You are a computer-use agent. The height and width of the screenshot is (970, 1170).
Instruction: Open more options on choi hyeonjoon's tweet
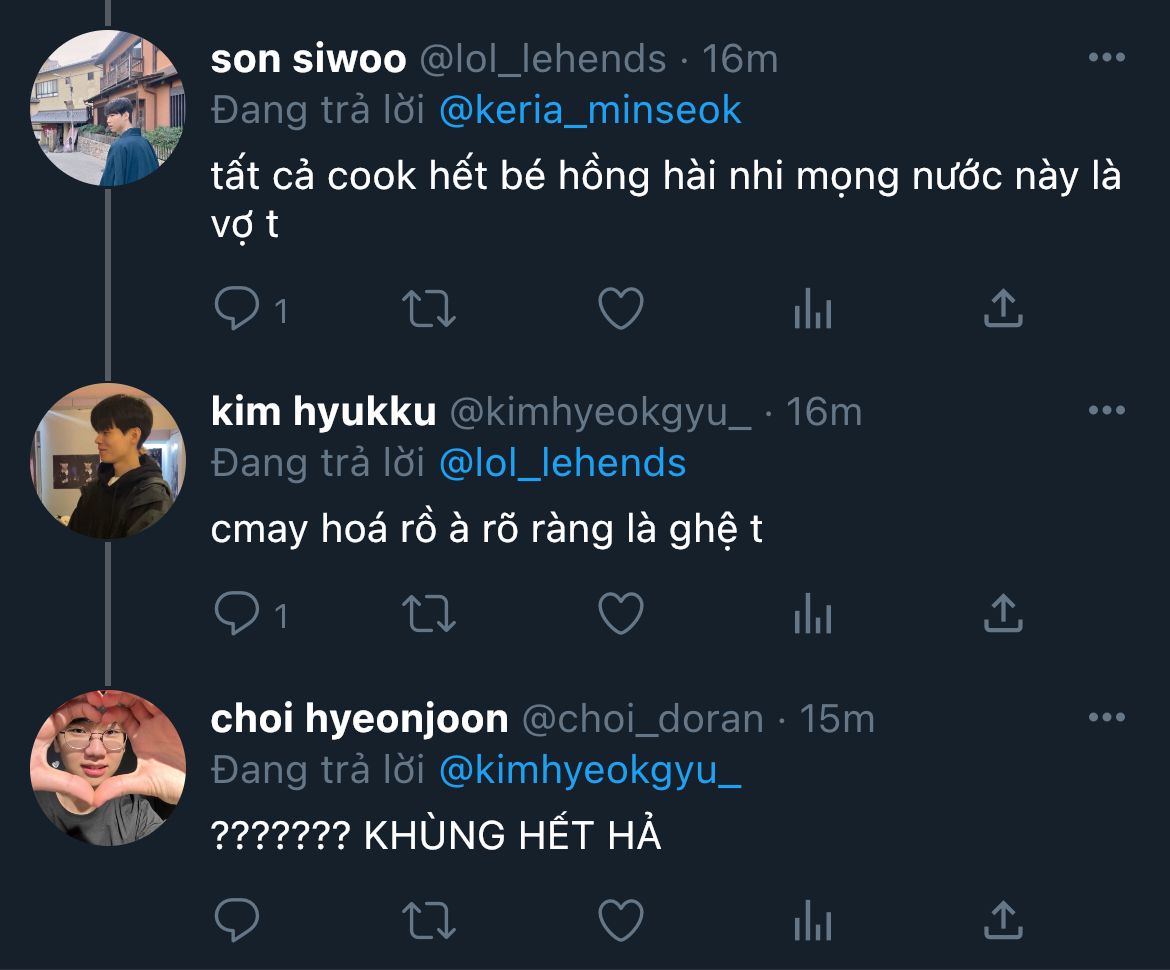1106,717
